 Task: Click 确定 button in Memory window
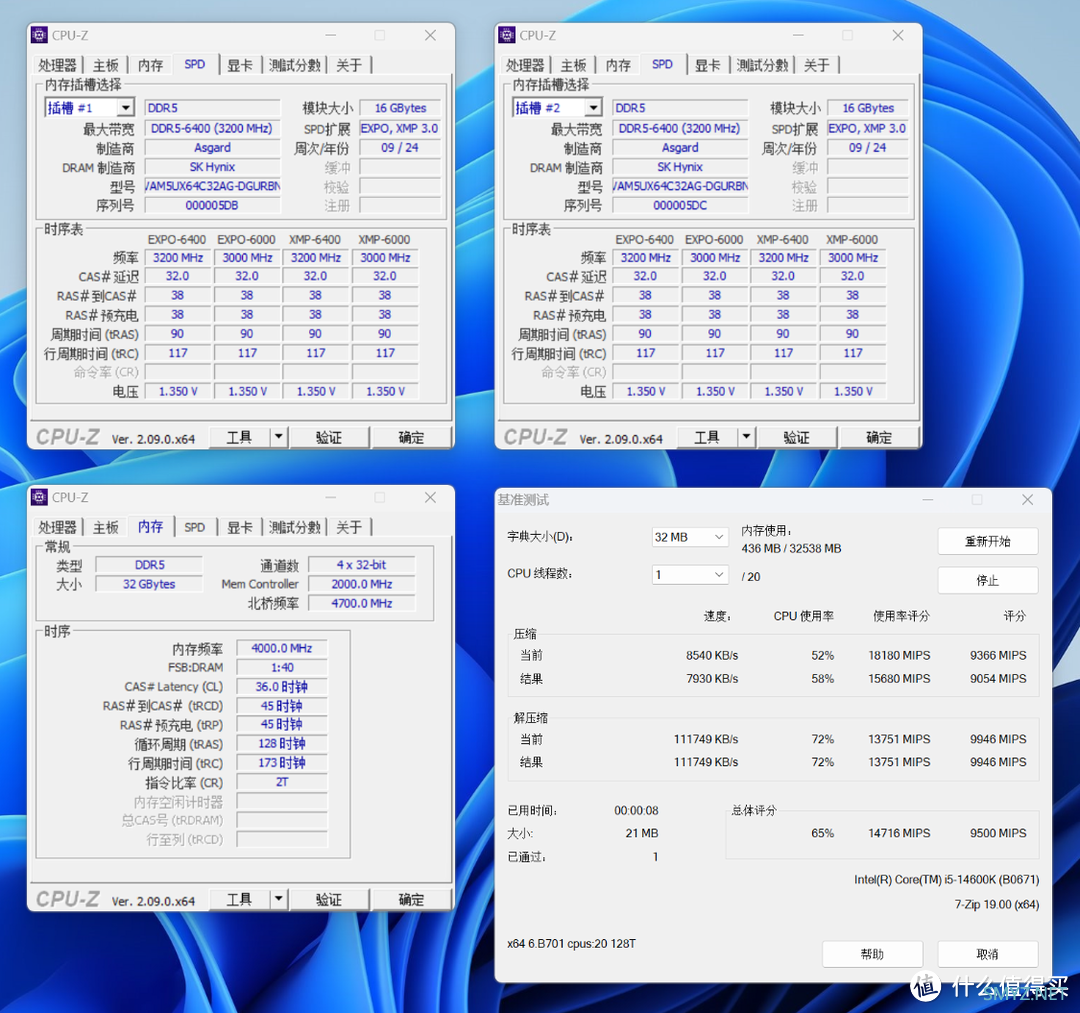(411, 899)
